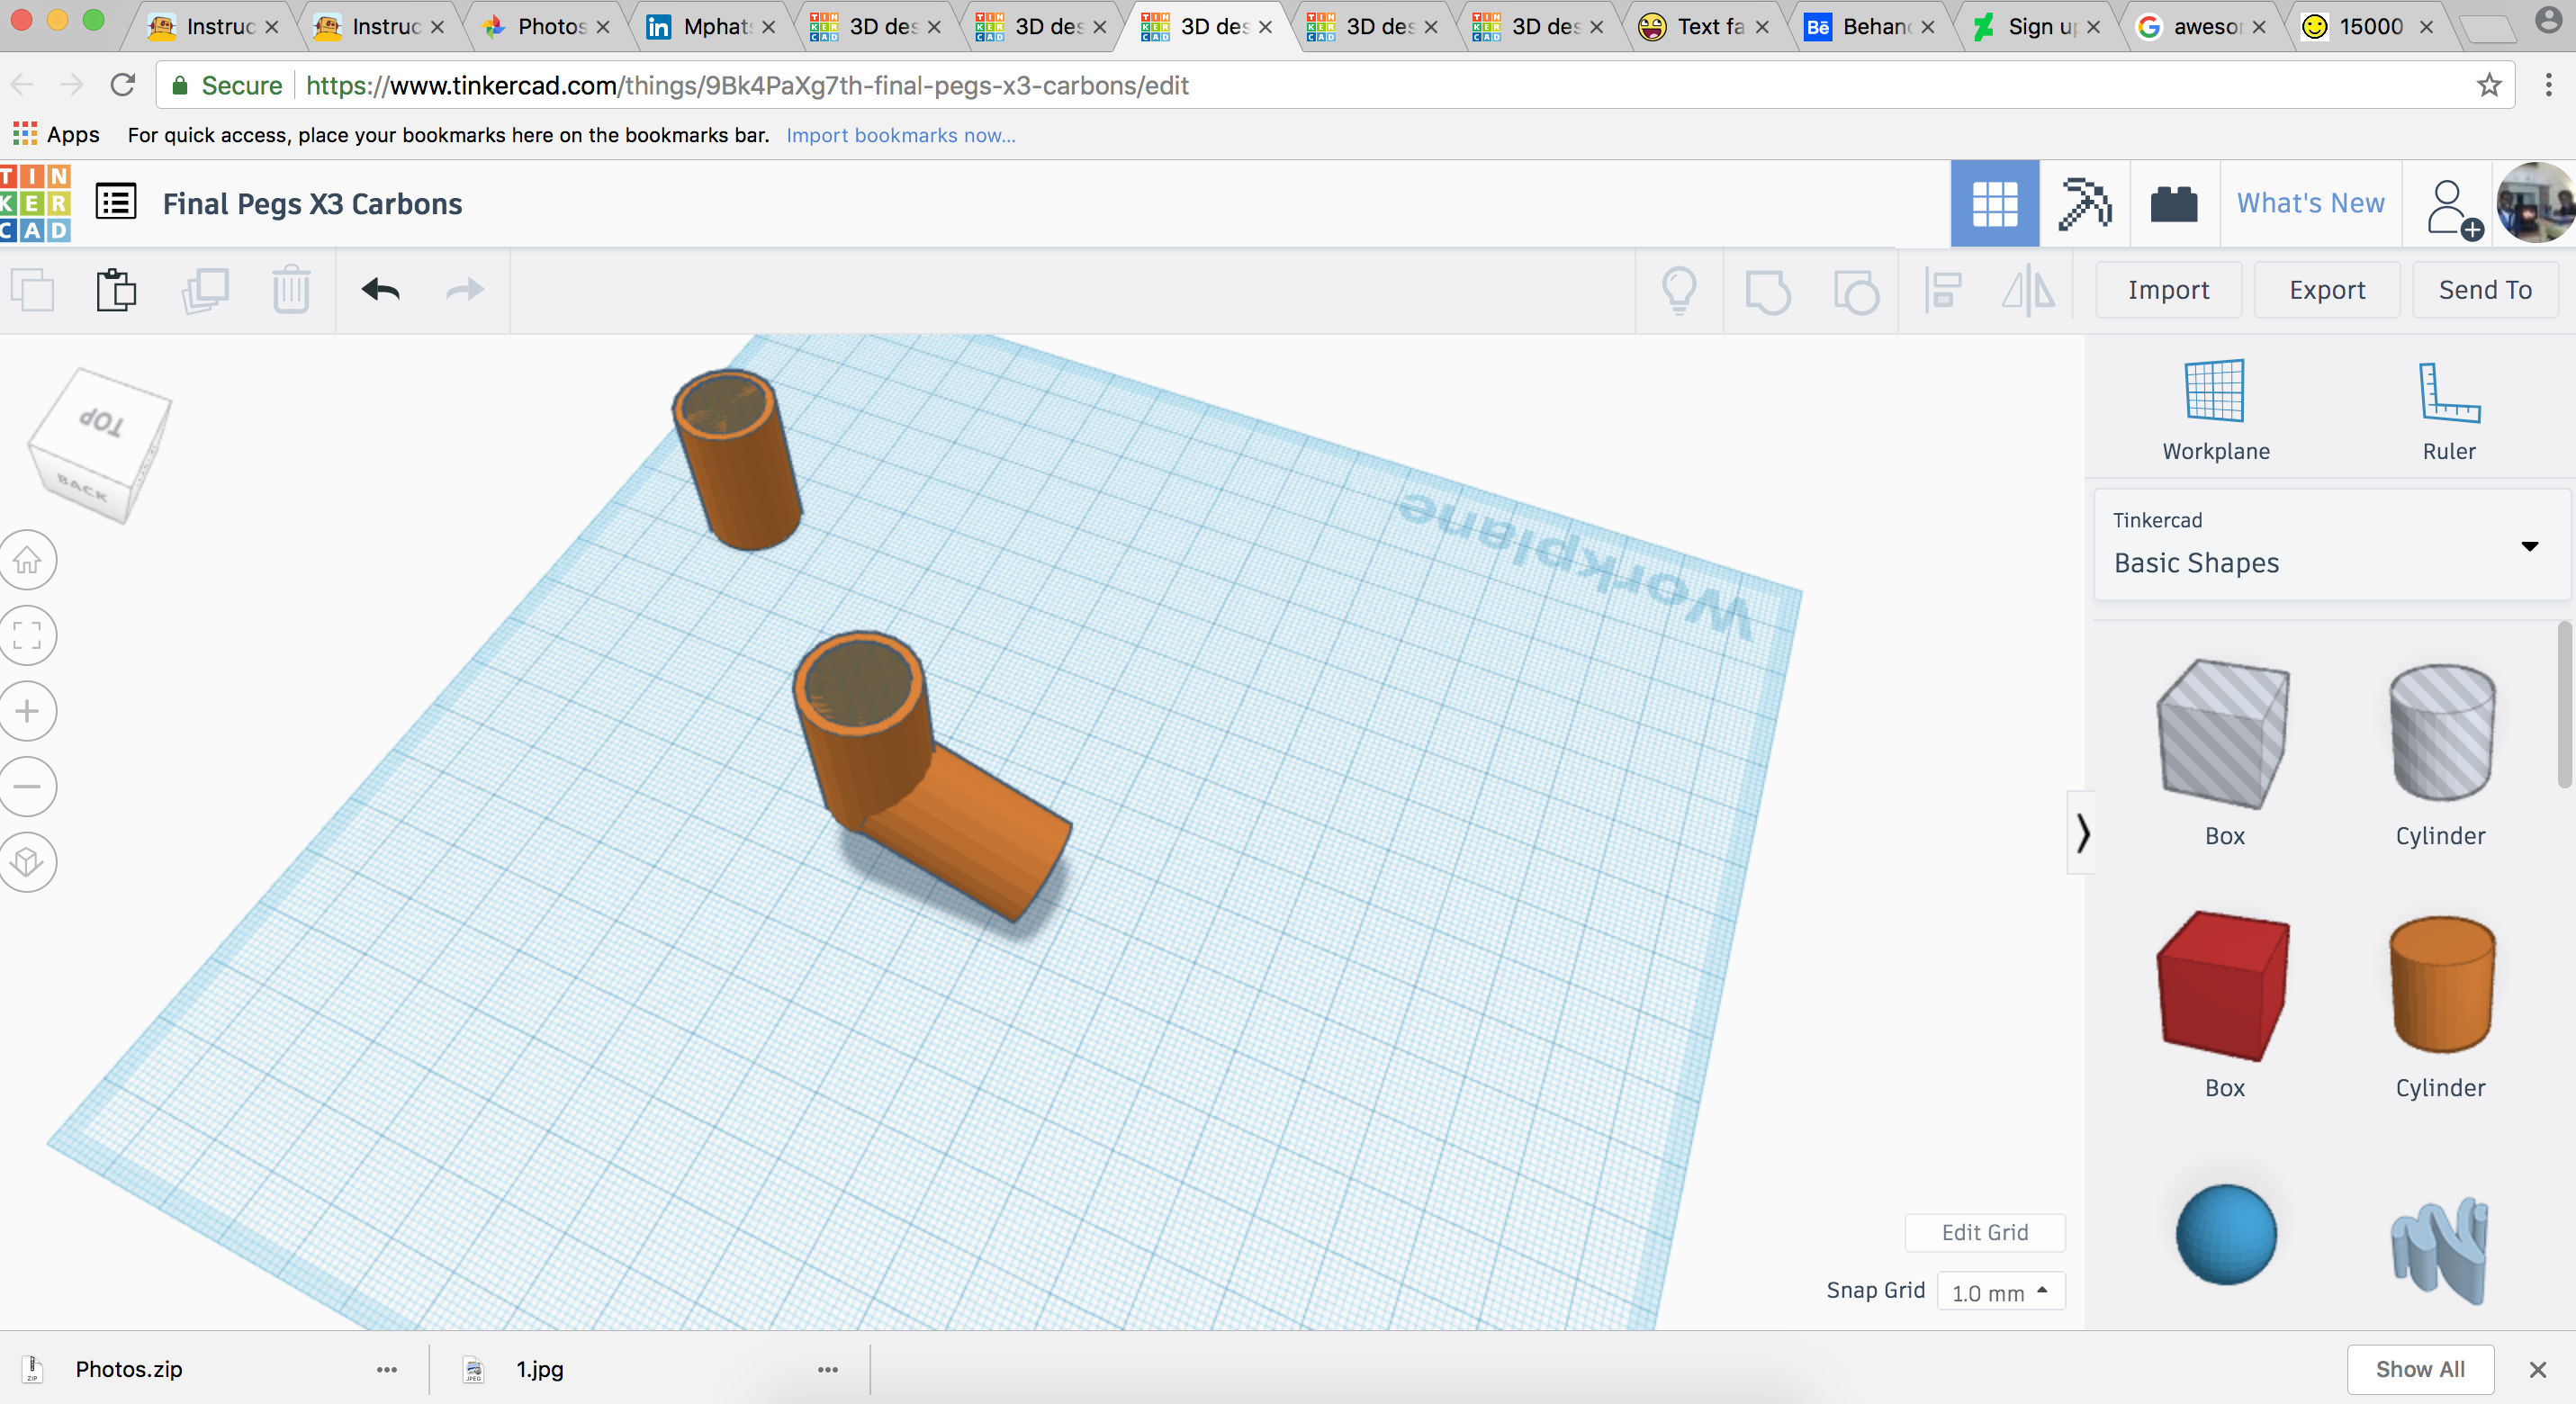Screen dimensions: 2576x1404
Task: Click the Export button
Action: tap(2326, 290)
